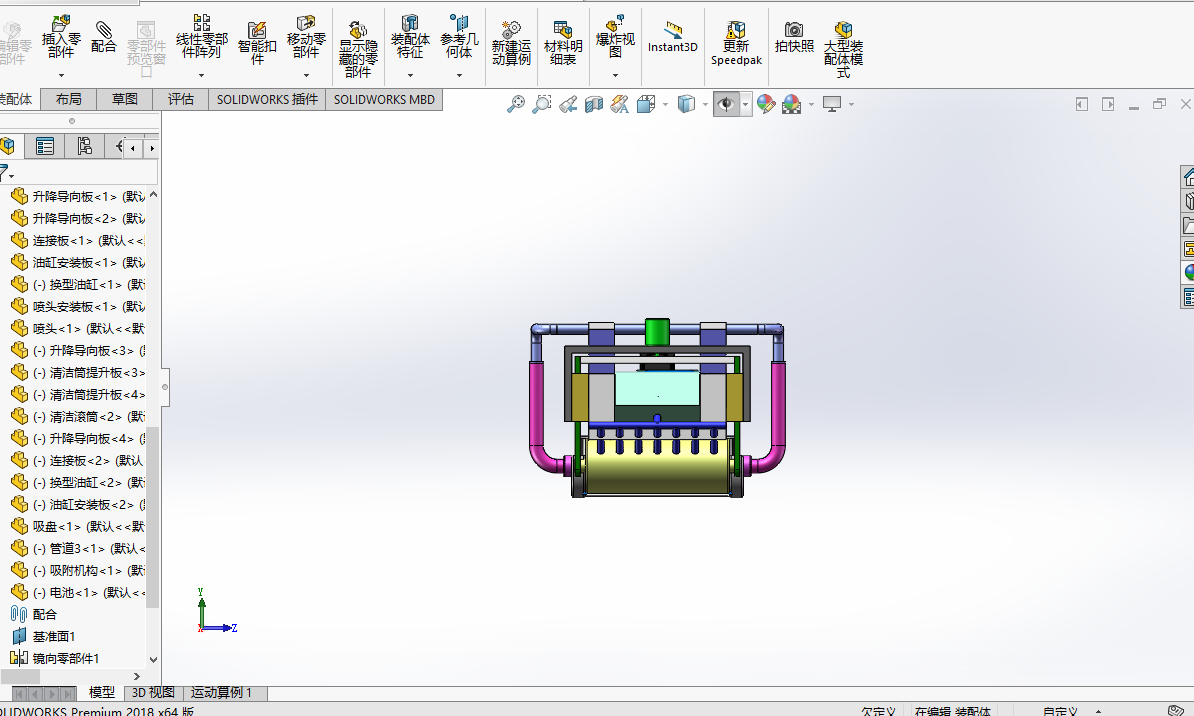Click the Insert Components (插入零部件) tool
Screen dimensions: 1194x716
(61, 37)
